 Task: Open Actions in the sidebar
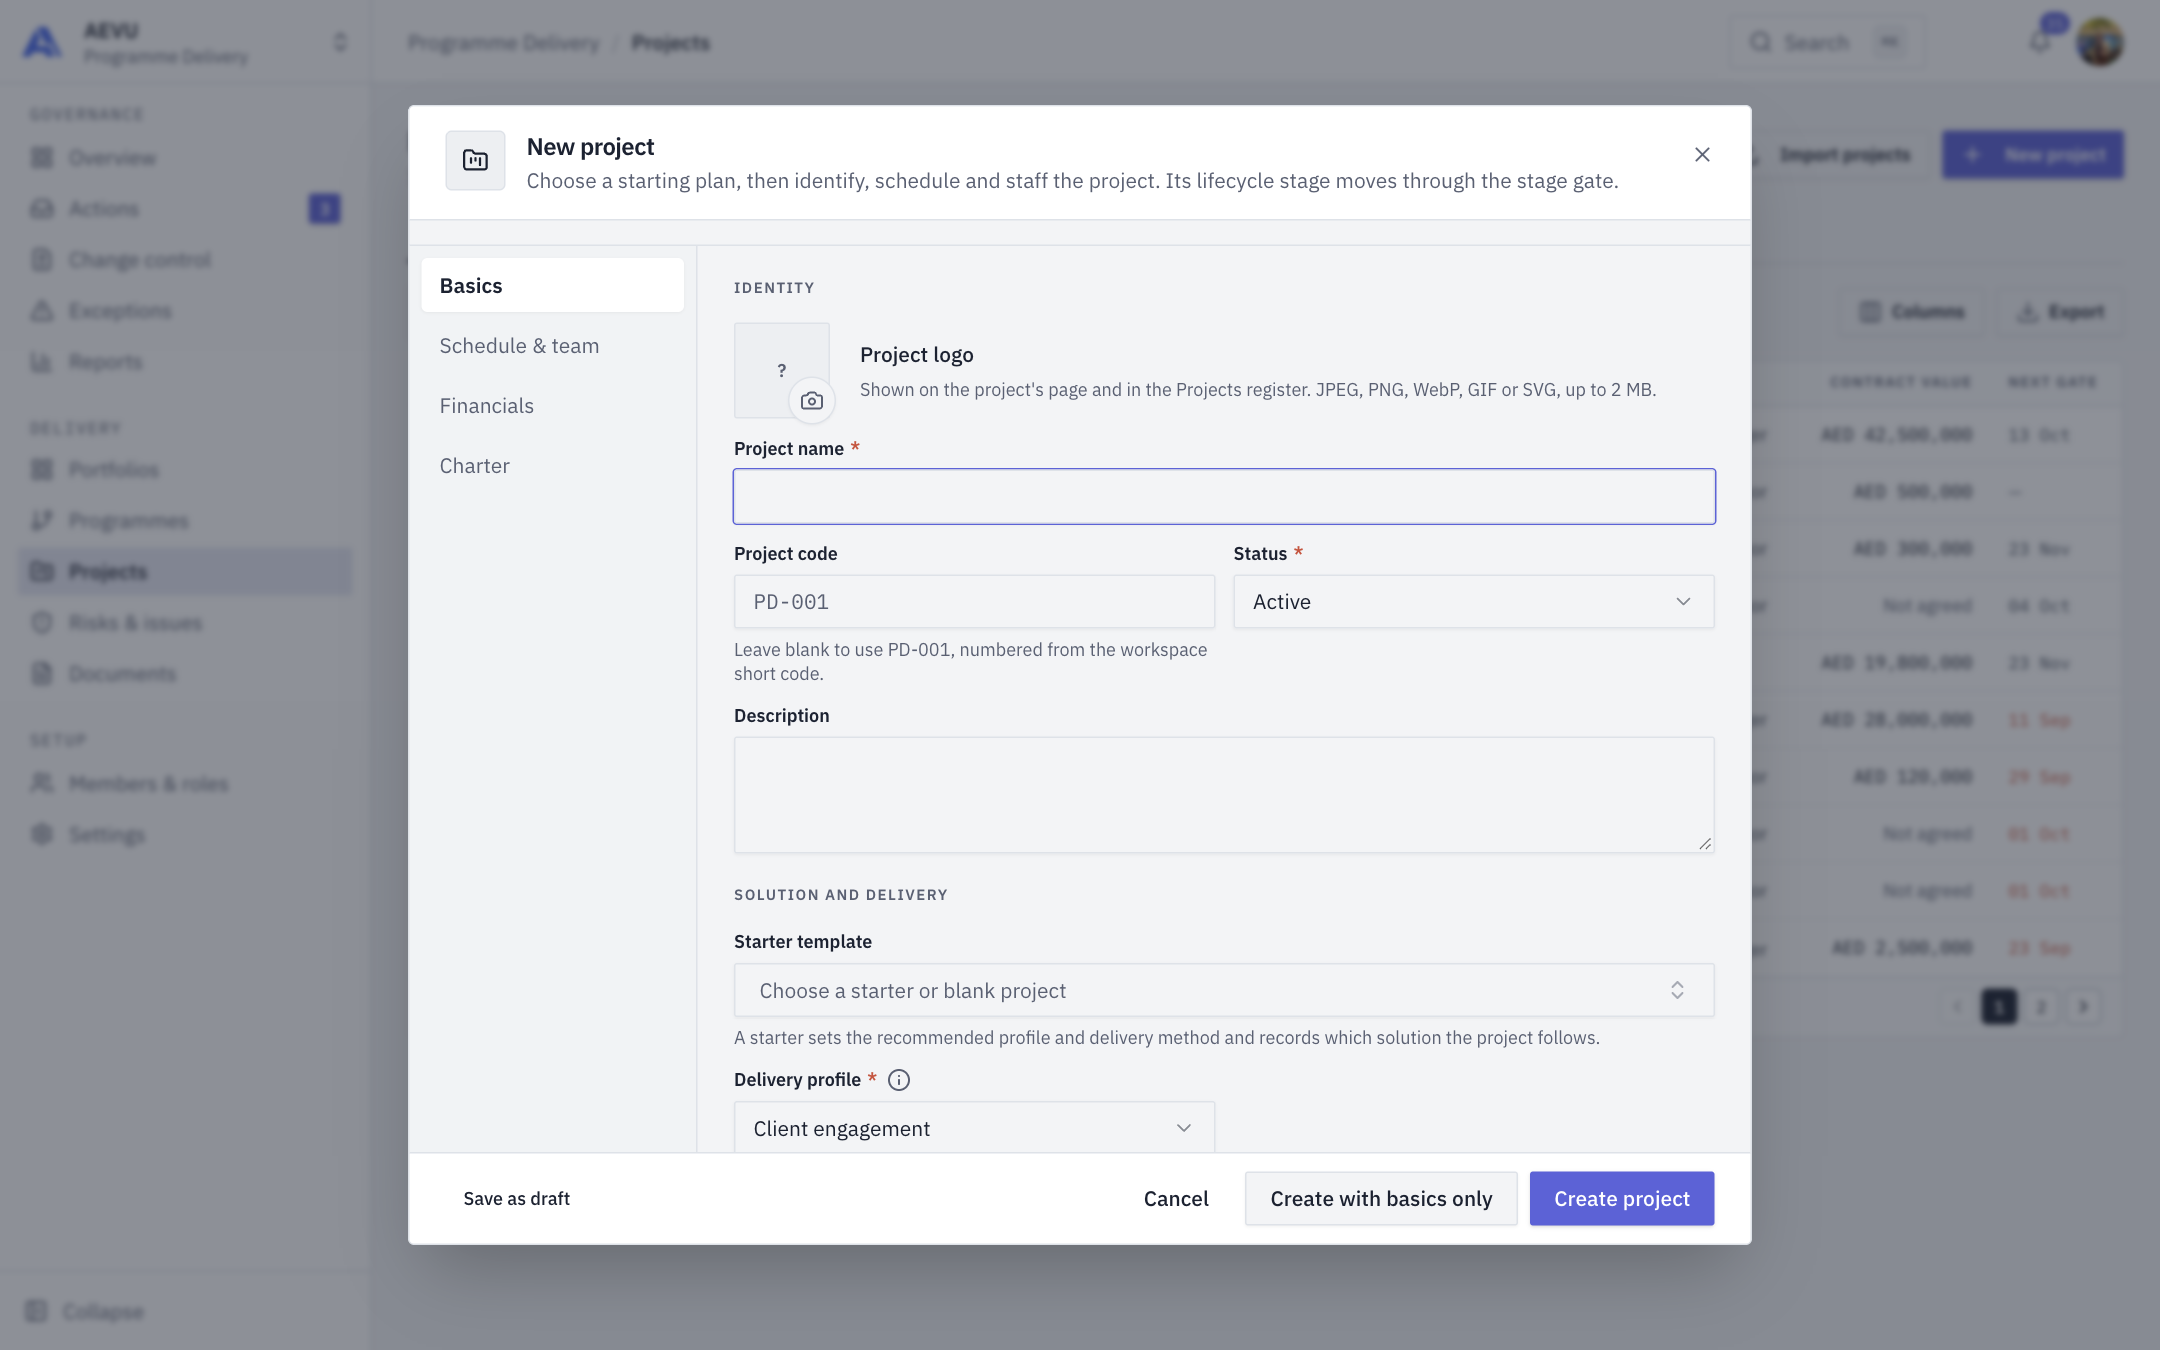[x=185, y=209]
